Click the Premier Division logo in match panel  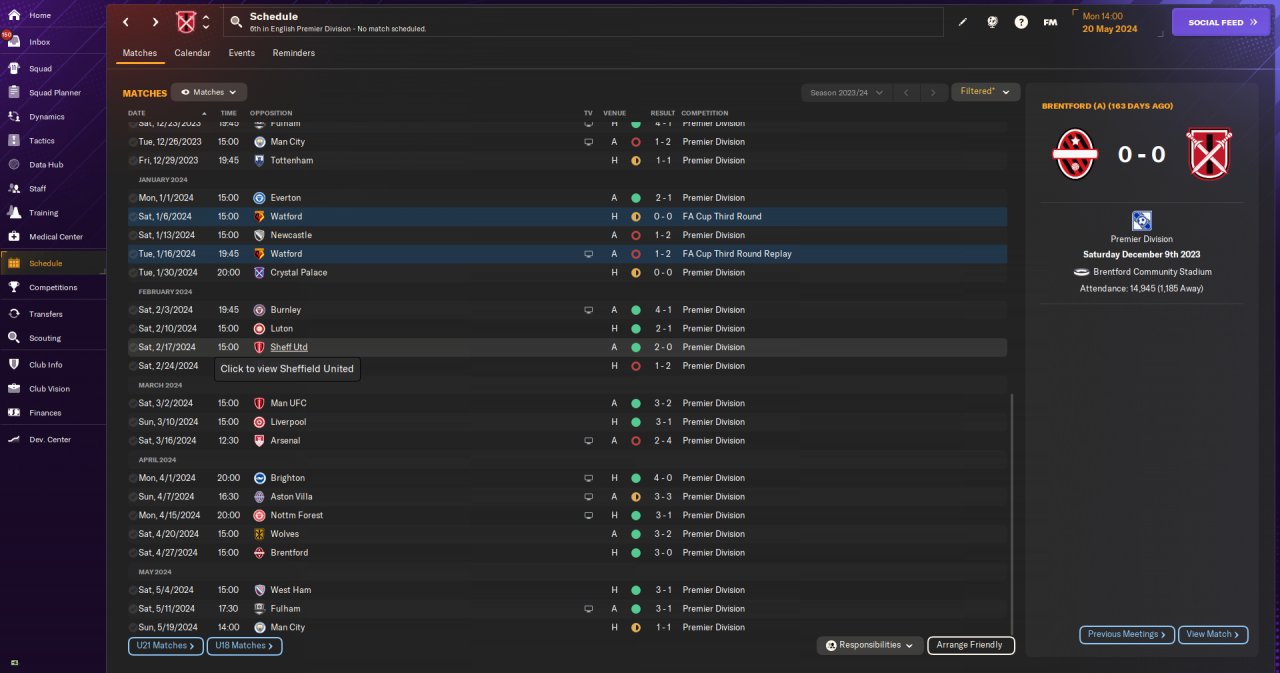(x=1142, y=221)
